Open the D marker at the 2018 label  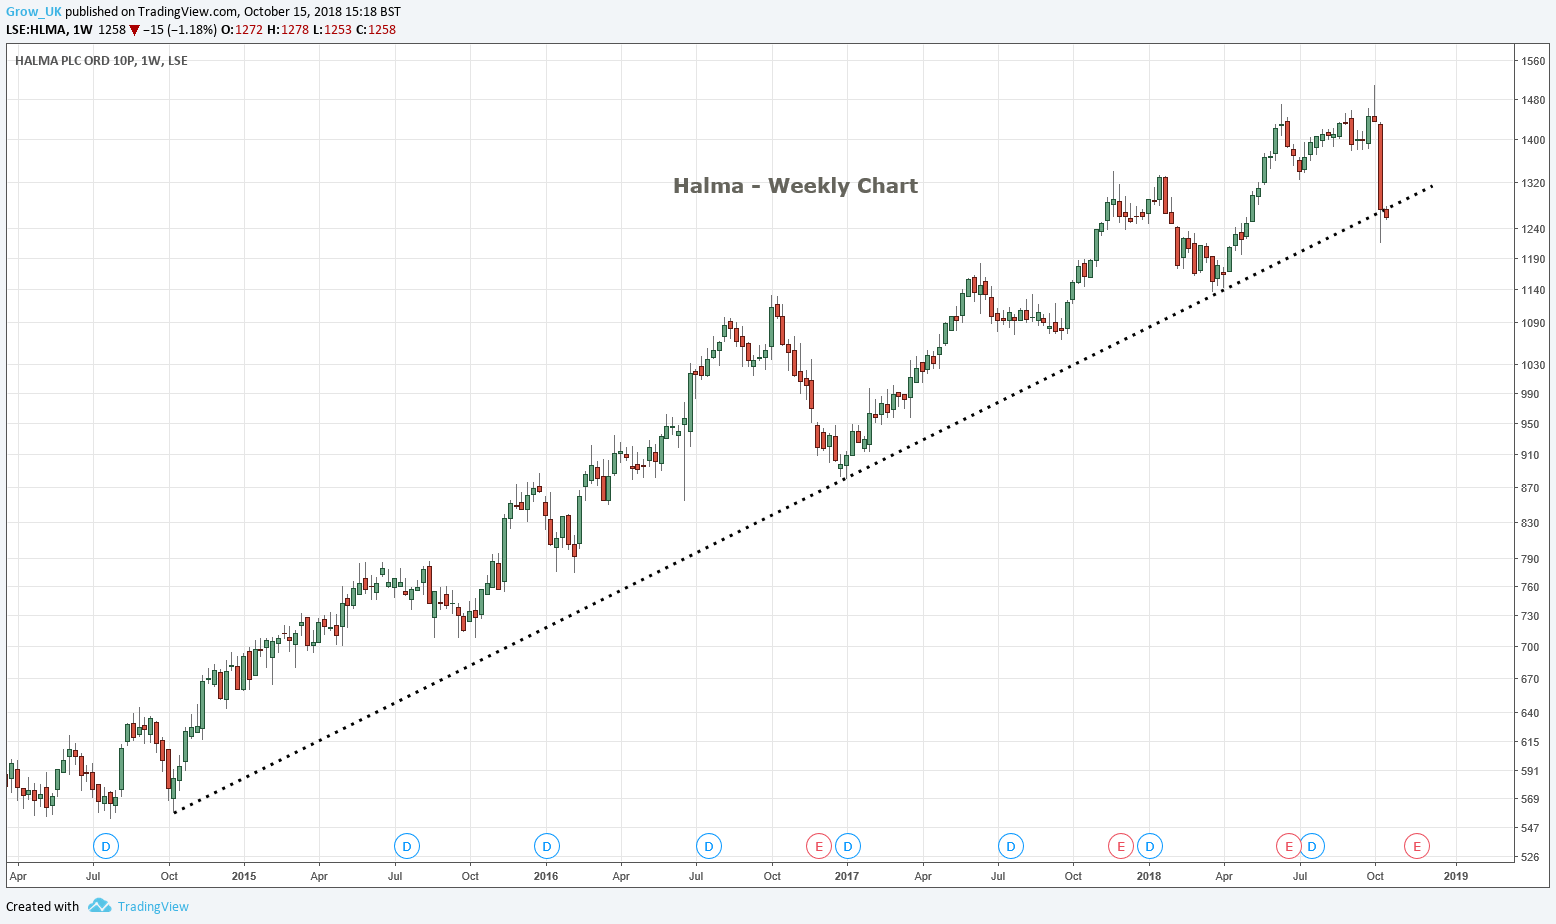point(1149,846)
